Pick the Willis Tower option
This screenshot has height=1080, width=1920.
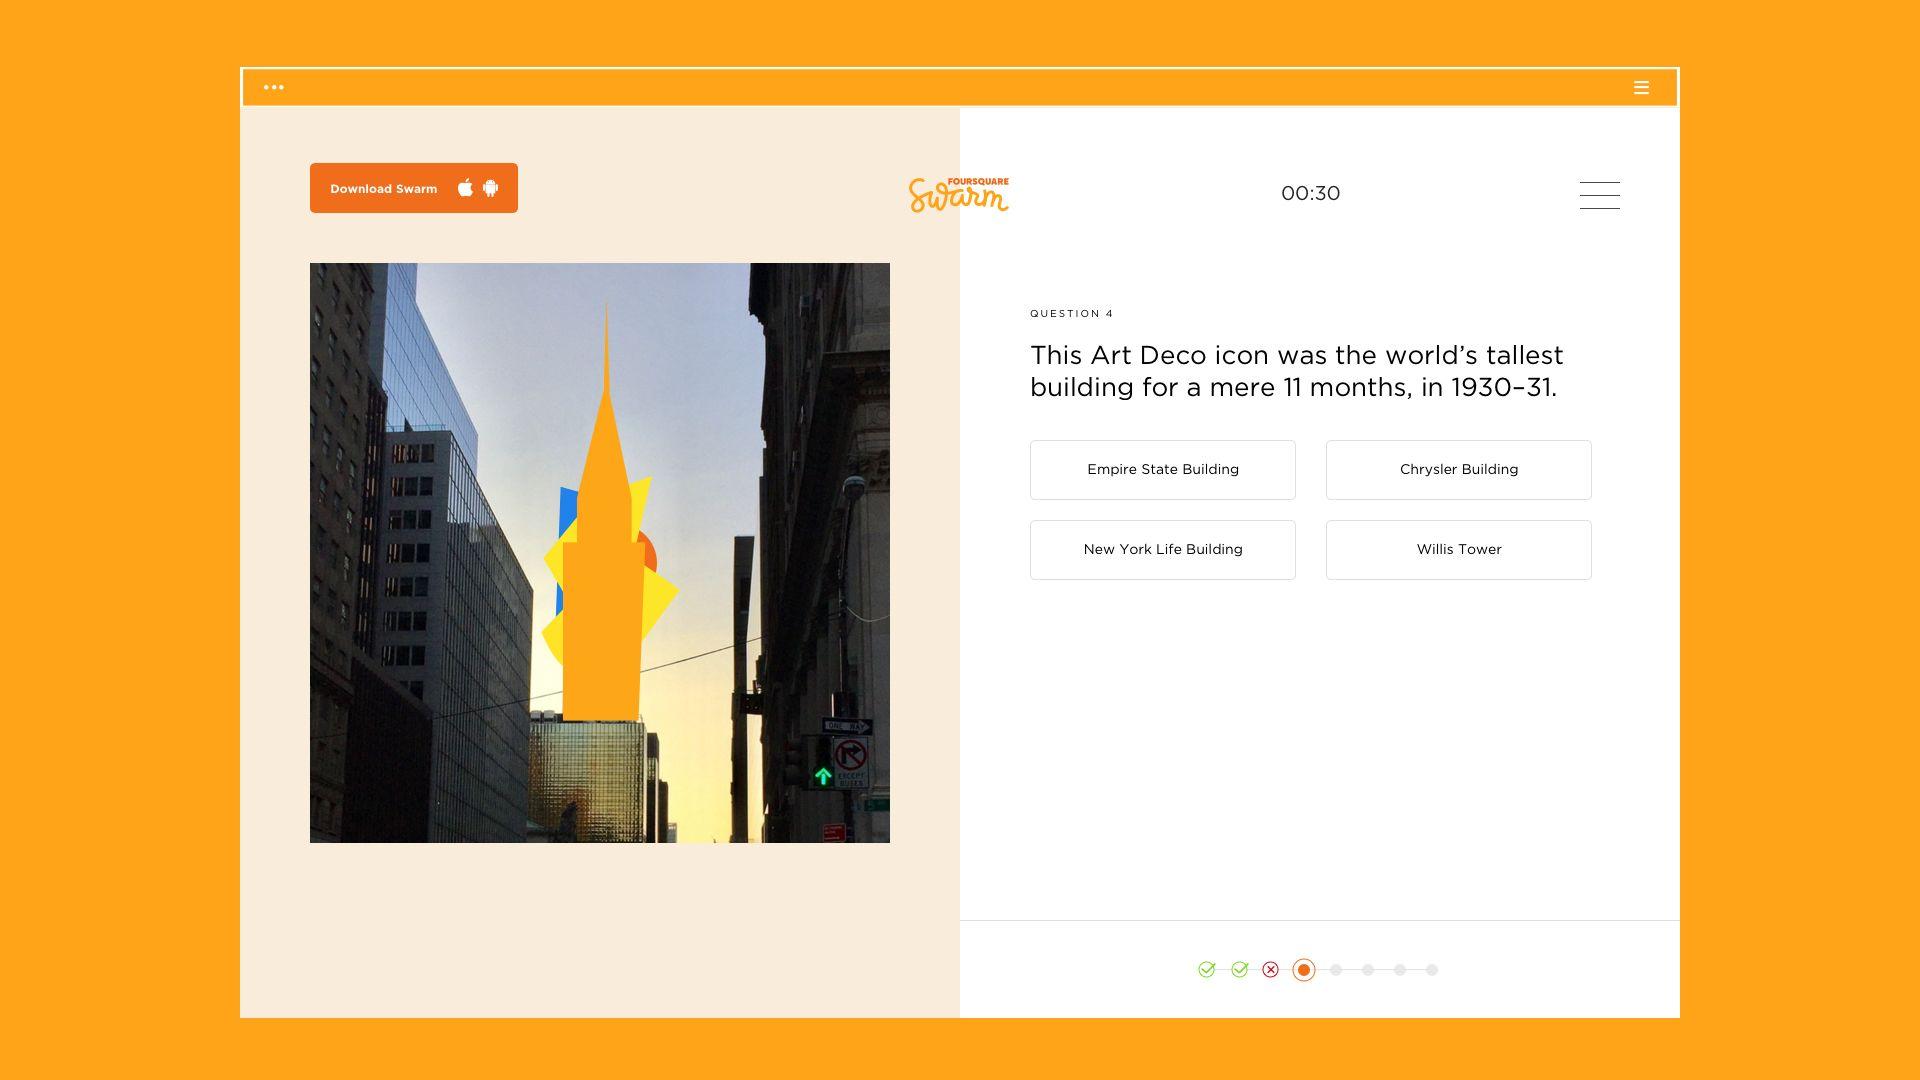[1458, 550]
